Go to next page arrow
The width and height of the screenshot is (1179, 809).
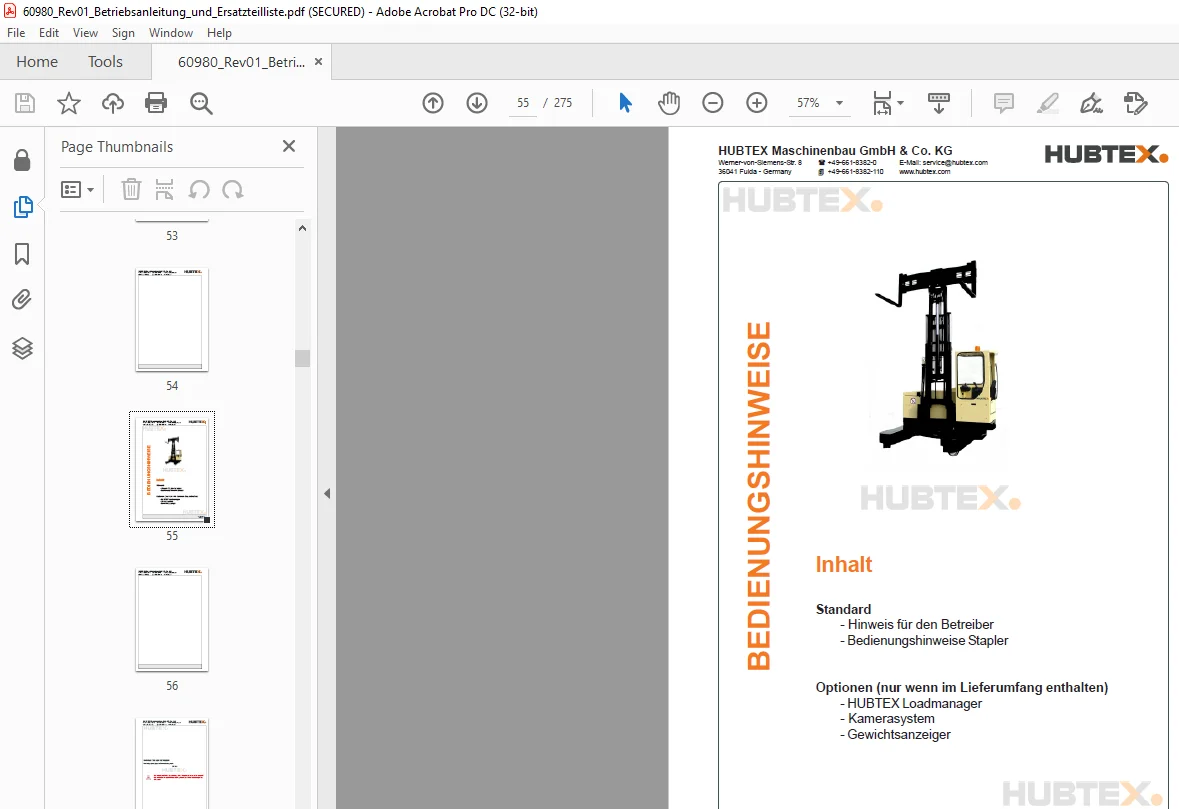[x=477, y=103]
